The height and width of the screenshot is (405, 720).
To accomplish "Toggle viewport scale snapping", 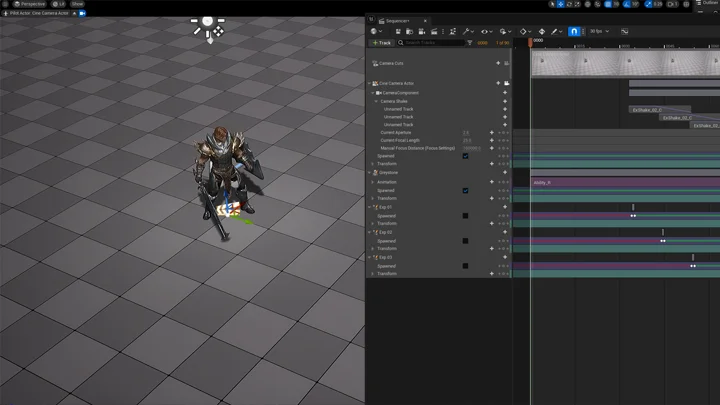I will point(648,4).
